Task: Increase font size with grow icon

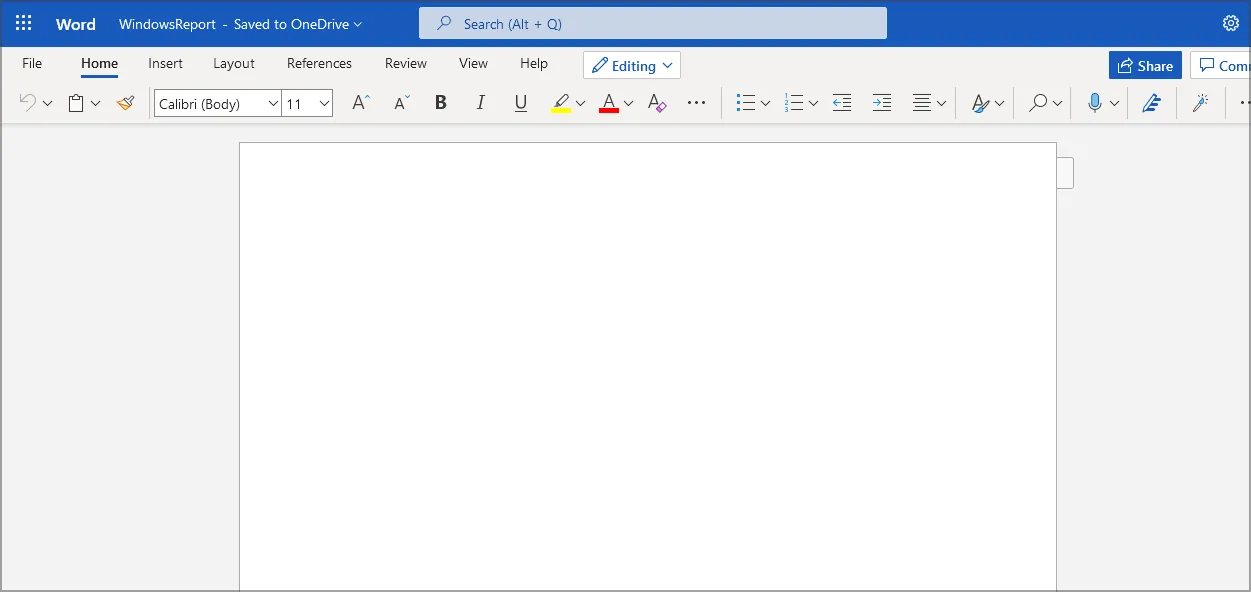Action: [x=361, y=103]
